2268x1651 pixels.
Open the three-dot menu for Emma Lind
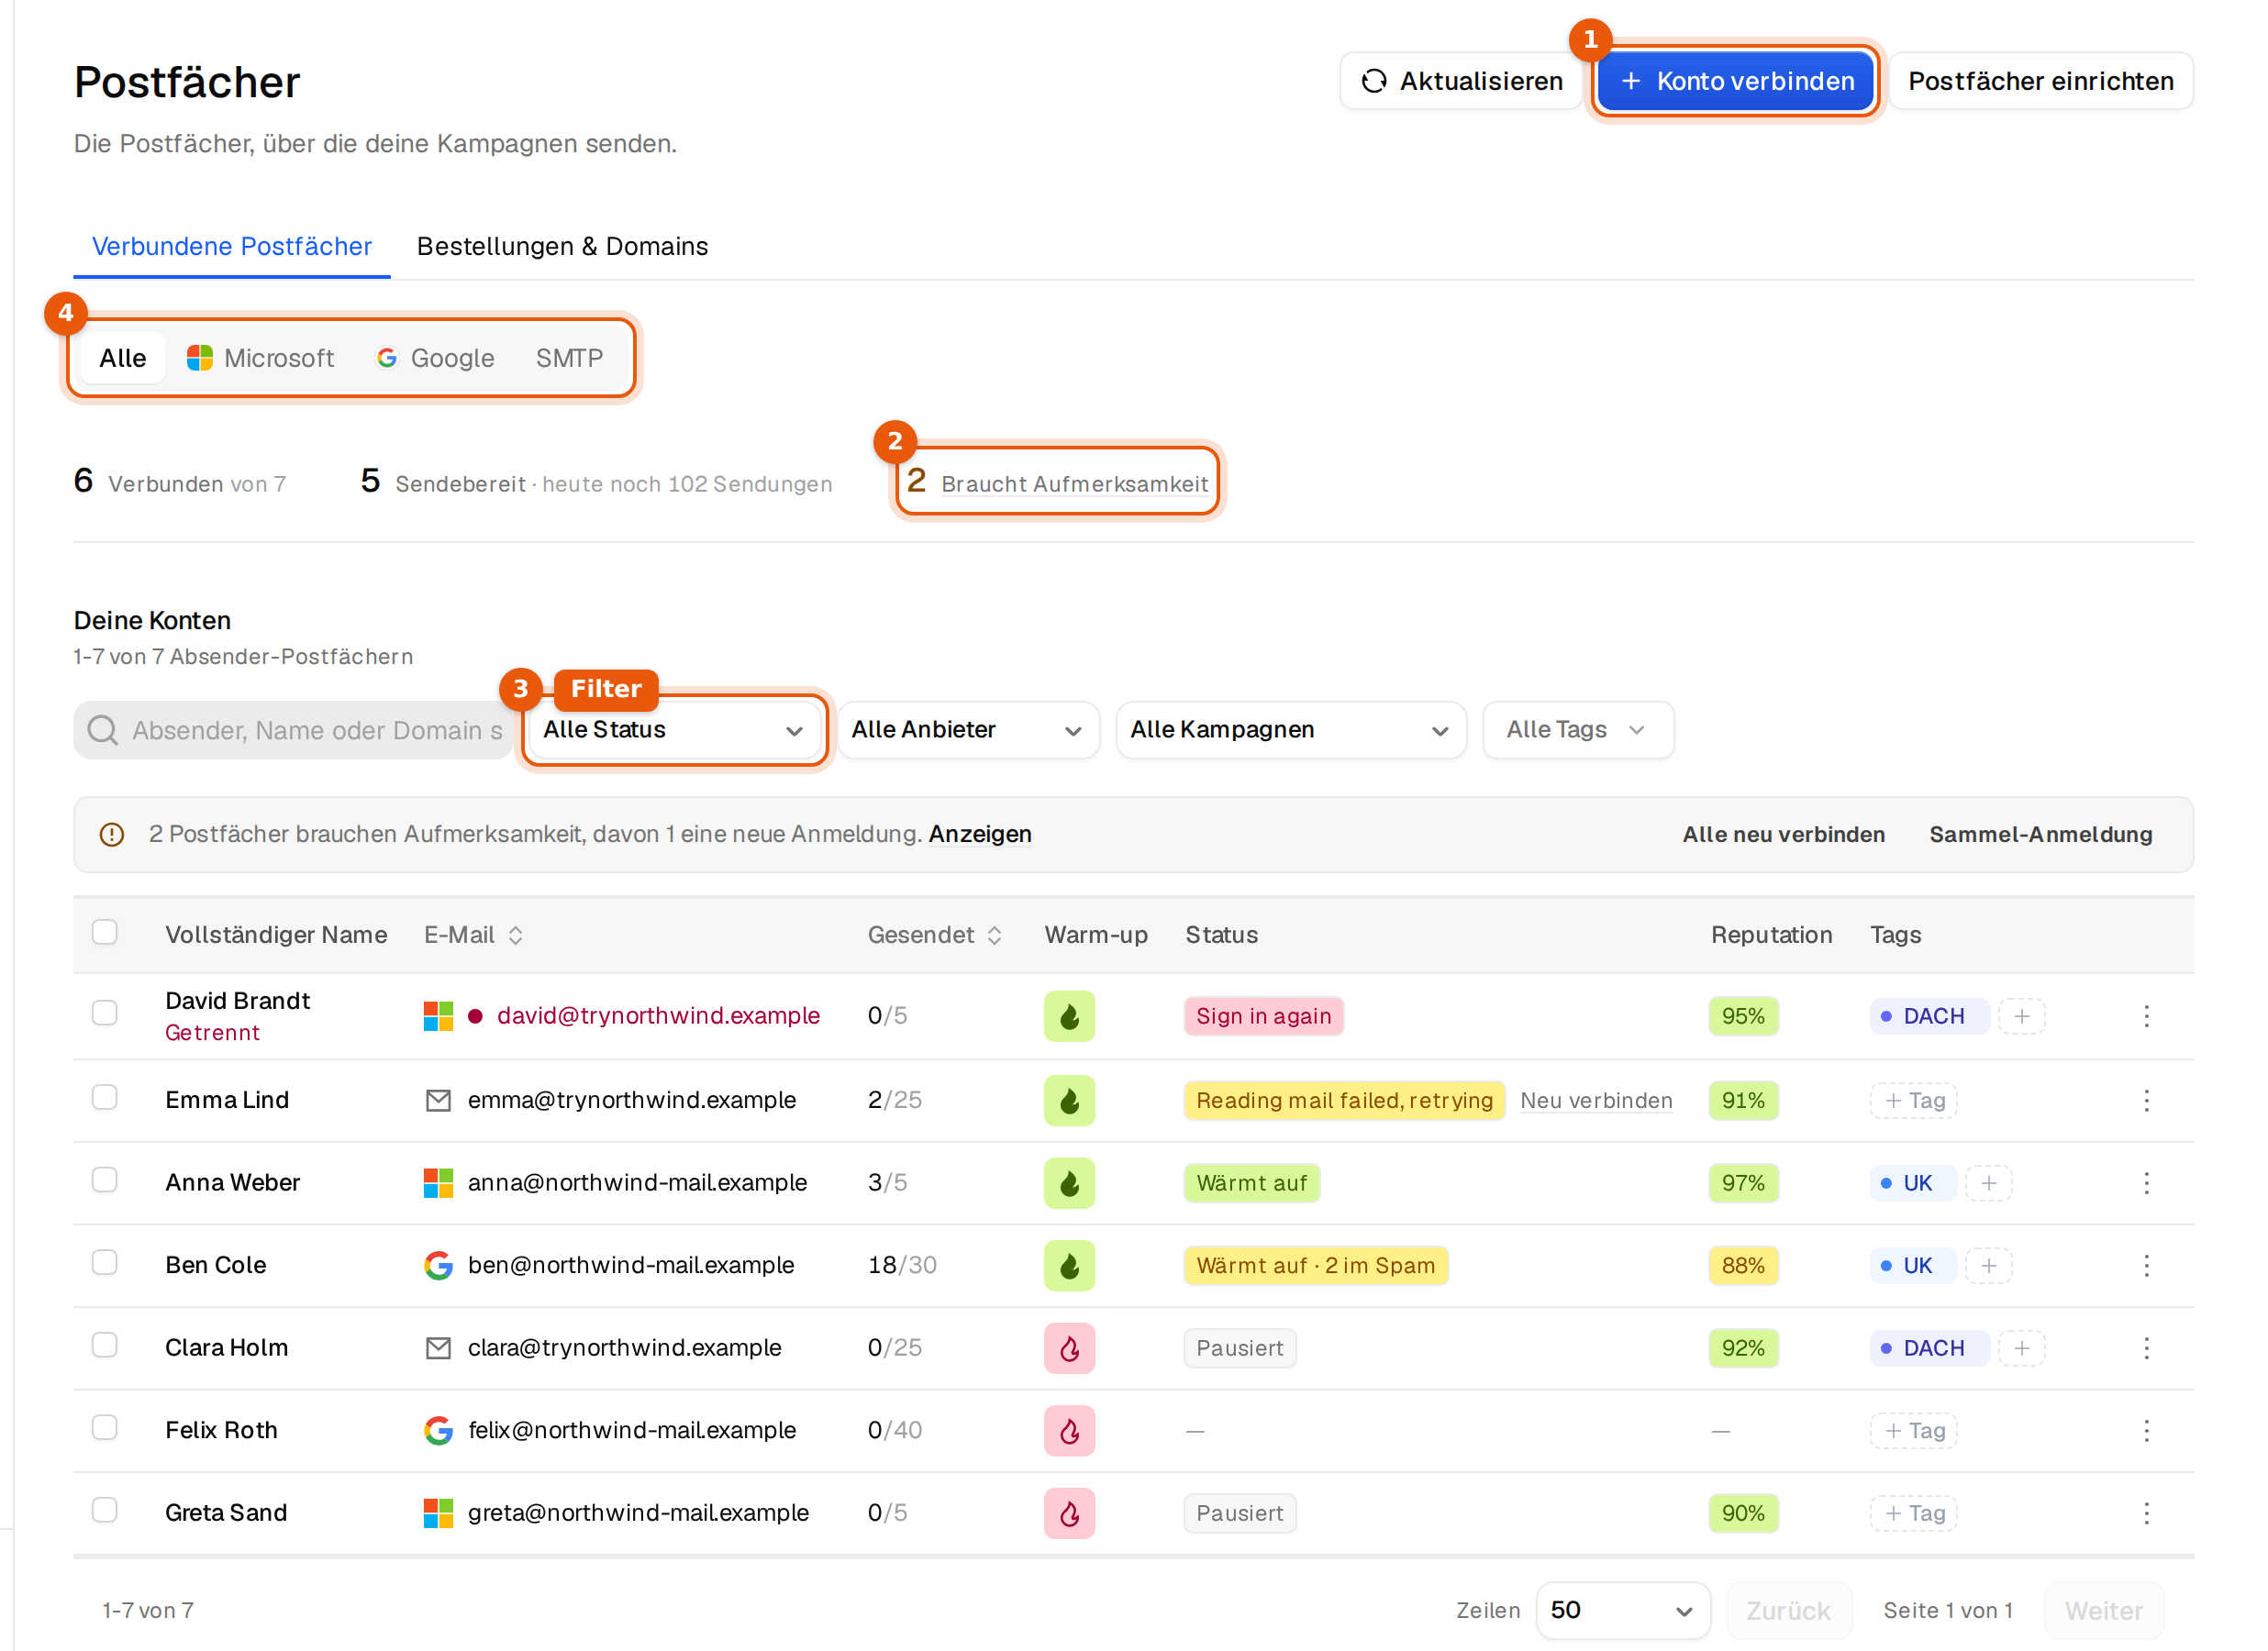pos(2146,1100)
